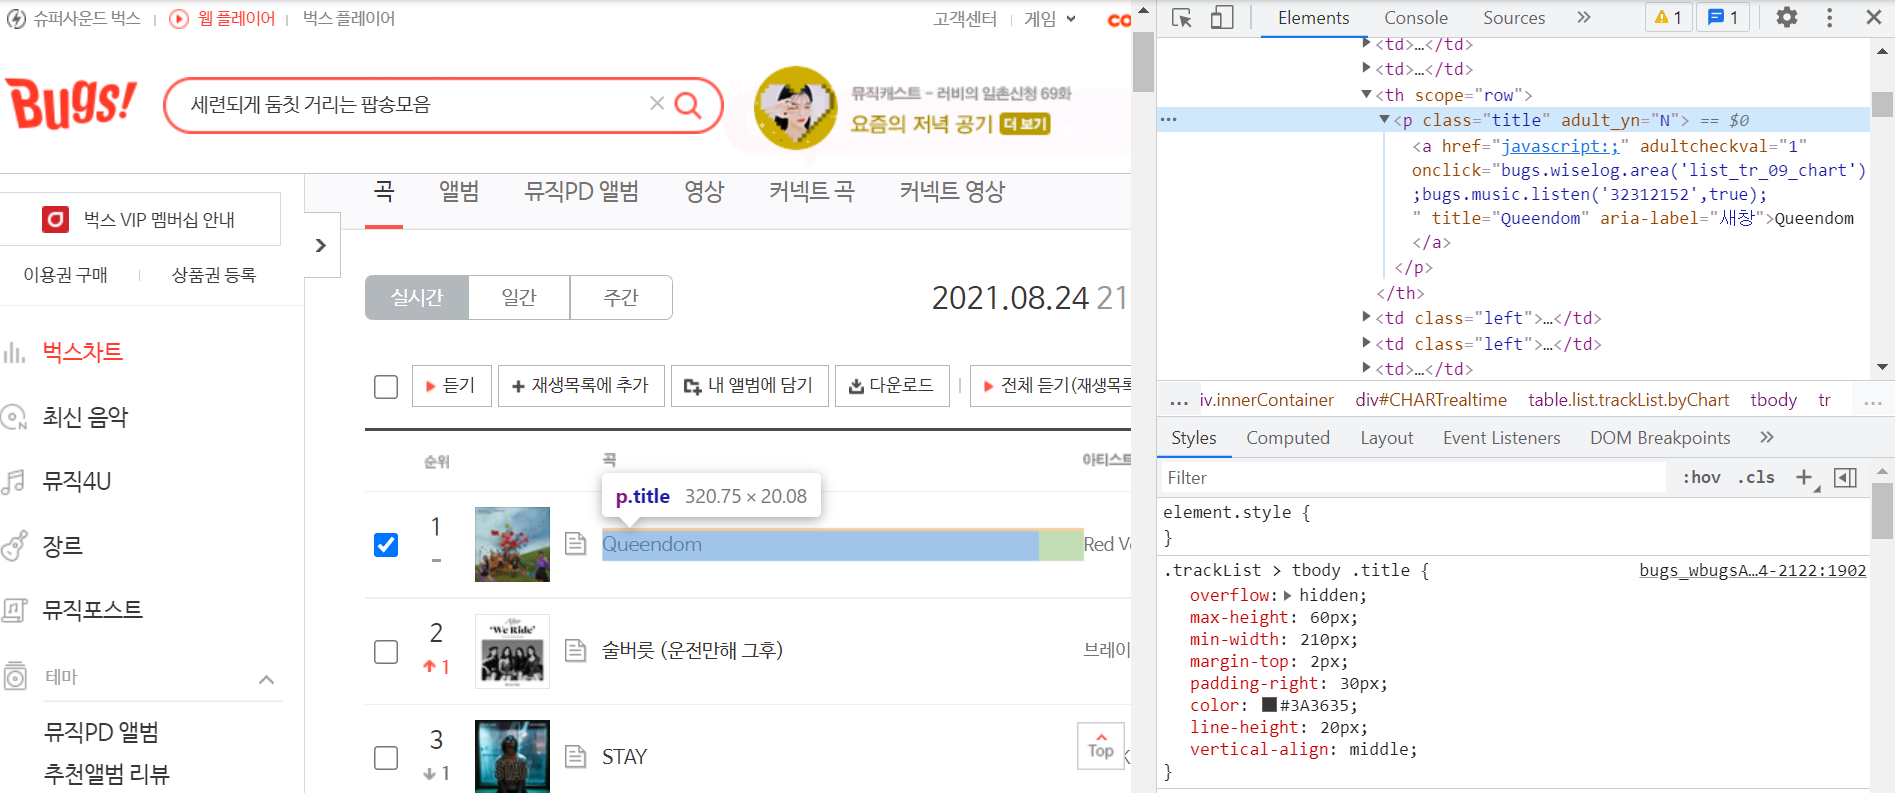Click the 장르 guitar icon

tap(14, 546)
